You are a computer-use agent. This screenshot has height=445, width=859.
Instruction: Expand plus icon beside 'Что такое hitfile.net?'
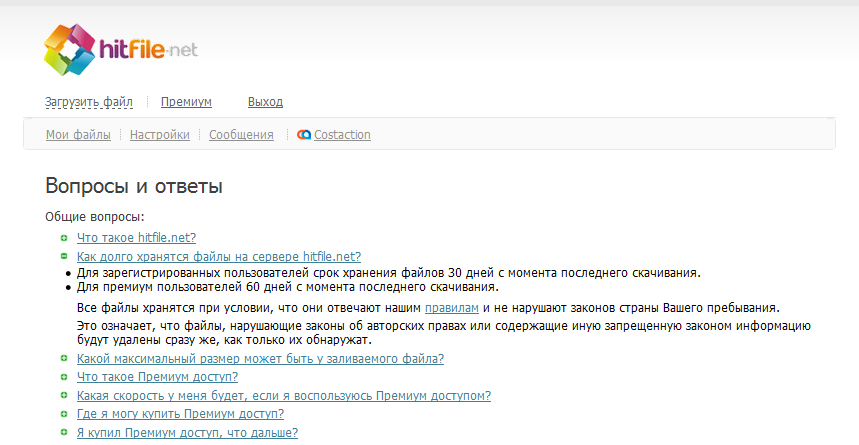pyautogui.click(x=64, y=238)
